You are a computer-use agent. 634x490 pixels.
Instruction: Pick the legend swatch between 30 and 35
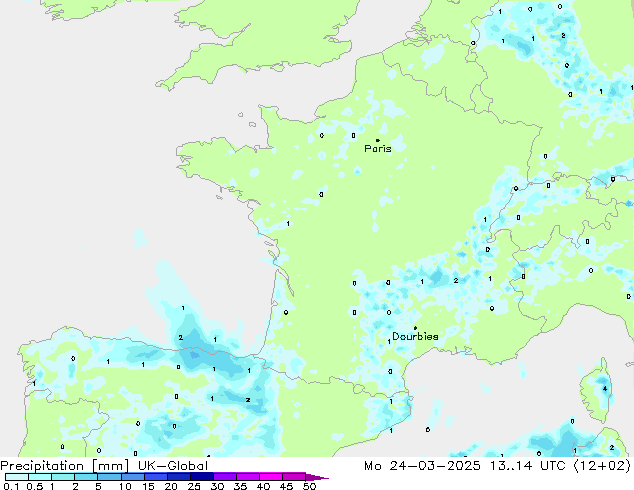pos(225,477)
